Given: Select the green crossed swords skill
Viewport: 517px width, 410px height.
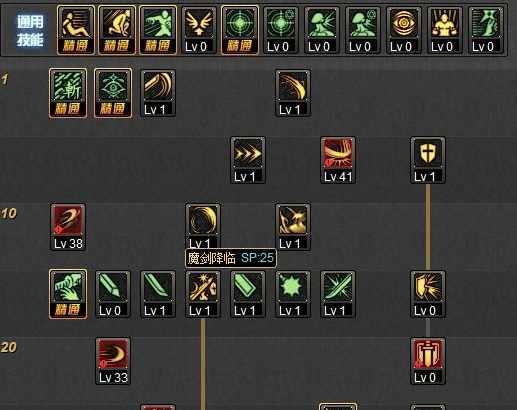Looking at the screenshot, I should (x=338, y=294).
